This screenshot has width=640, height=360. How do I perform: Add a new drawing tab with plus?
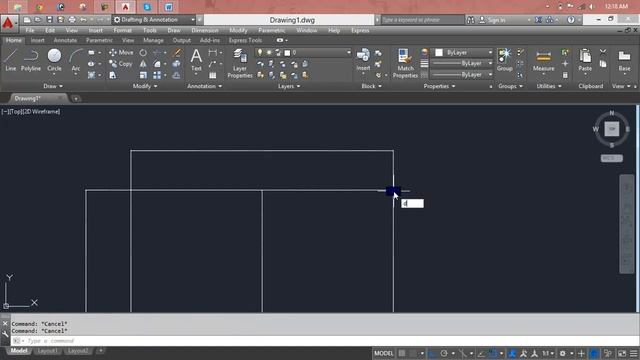[76, 98]
